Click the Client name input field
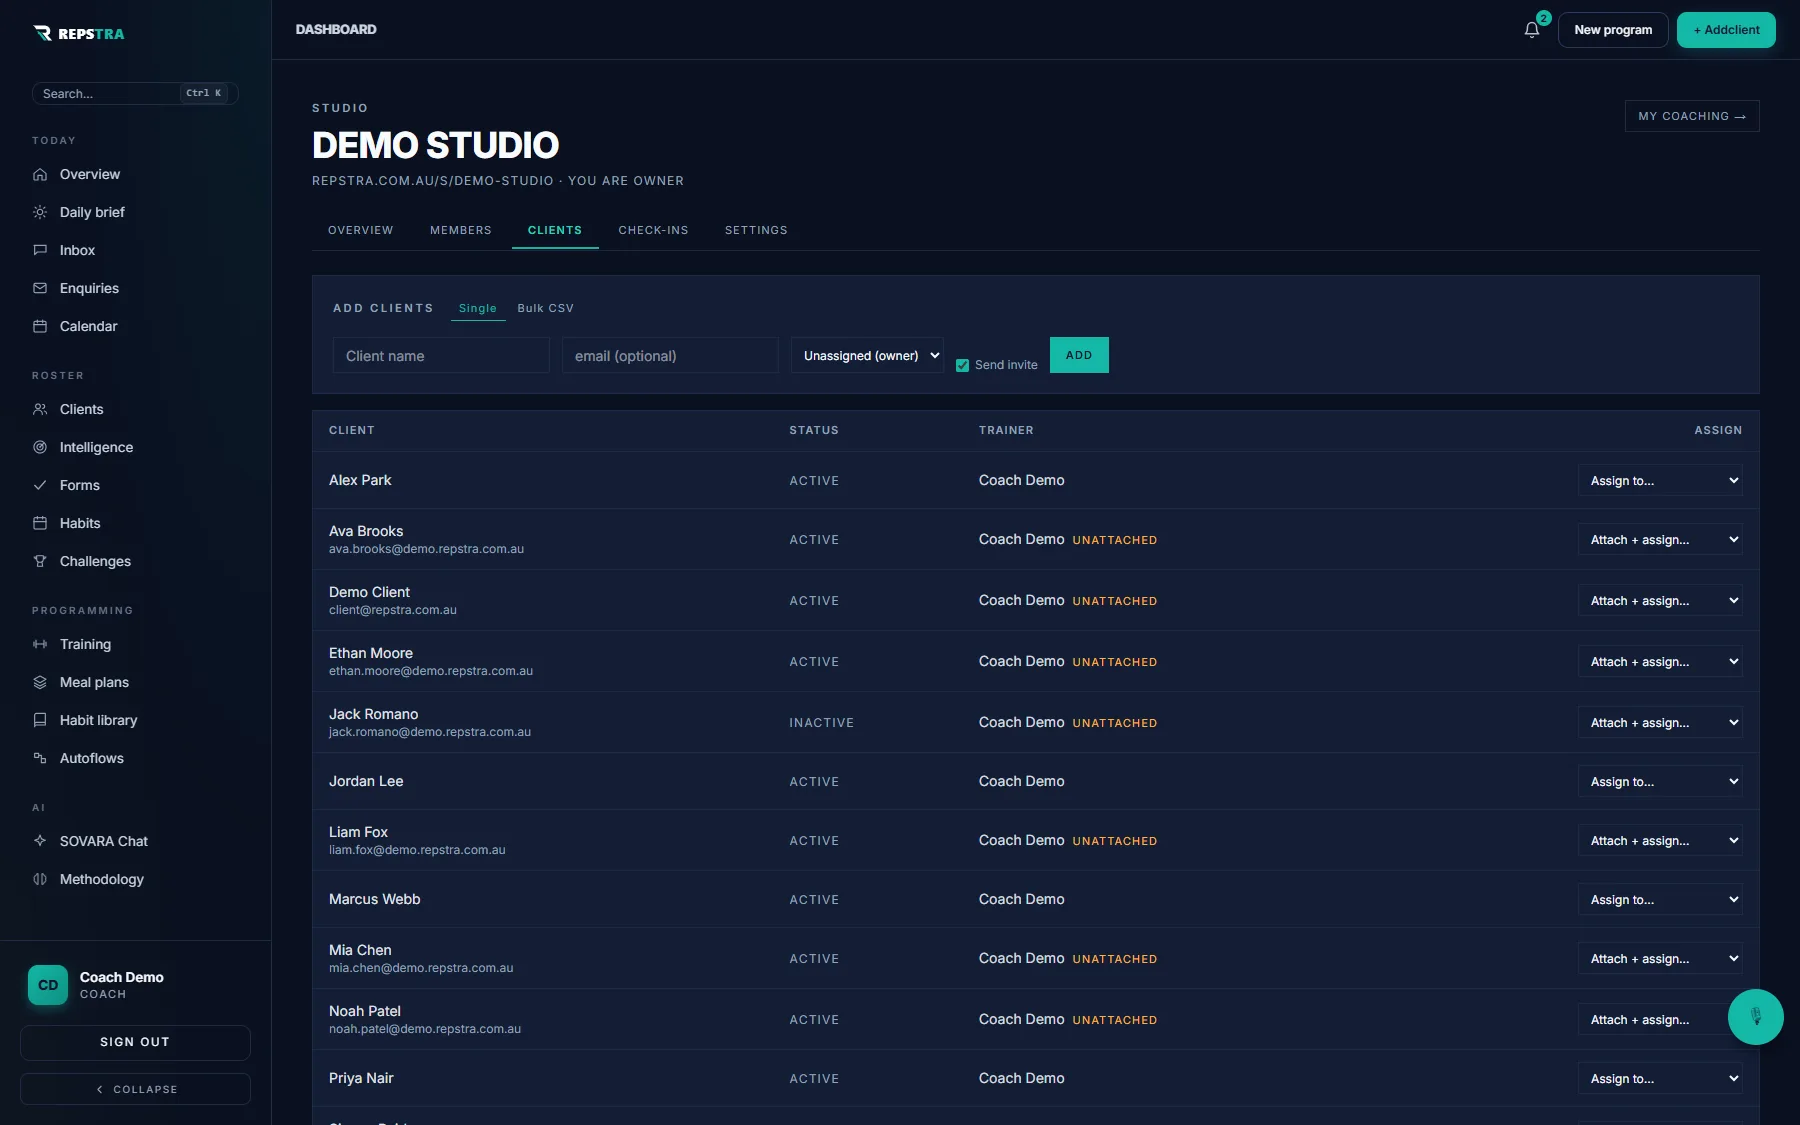 point(441,355)
